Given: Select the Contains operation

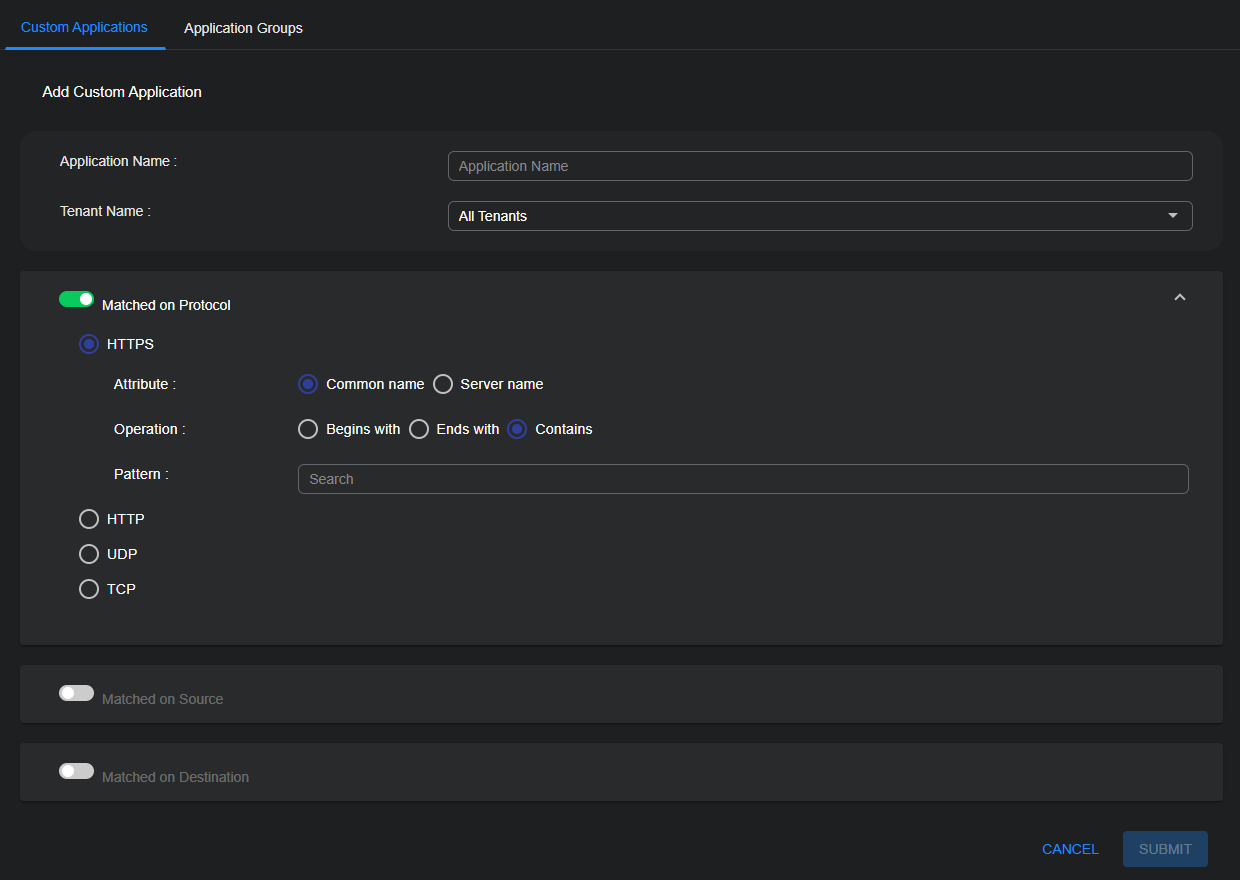Looking at the screenshot, I should [x=517, y=429].
